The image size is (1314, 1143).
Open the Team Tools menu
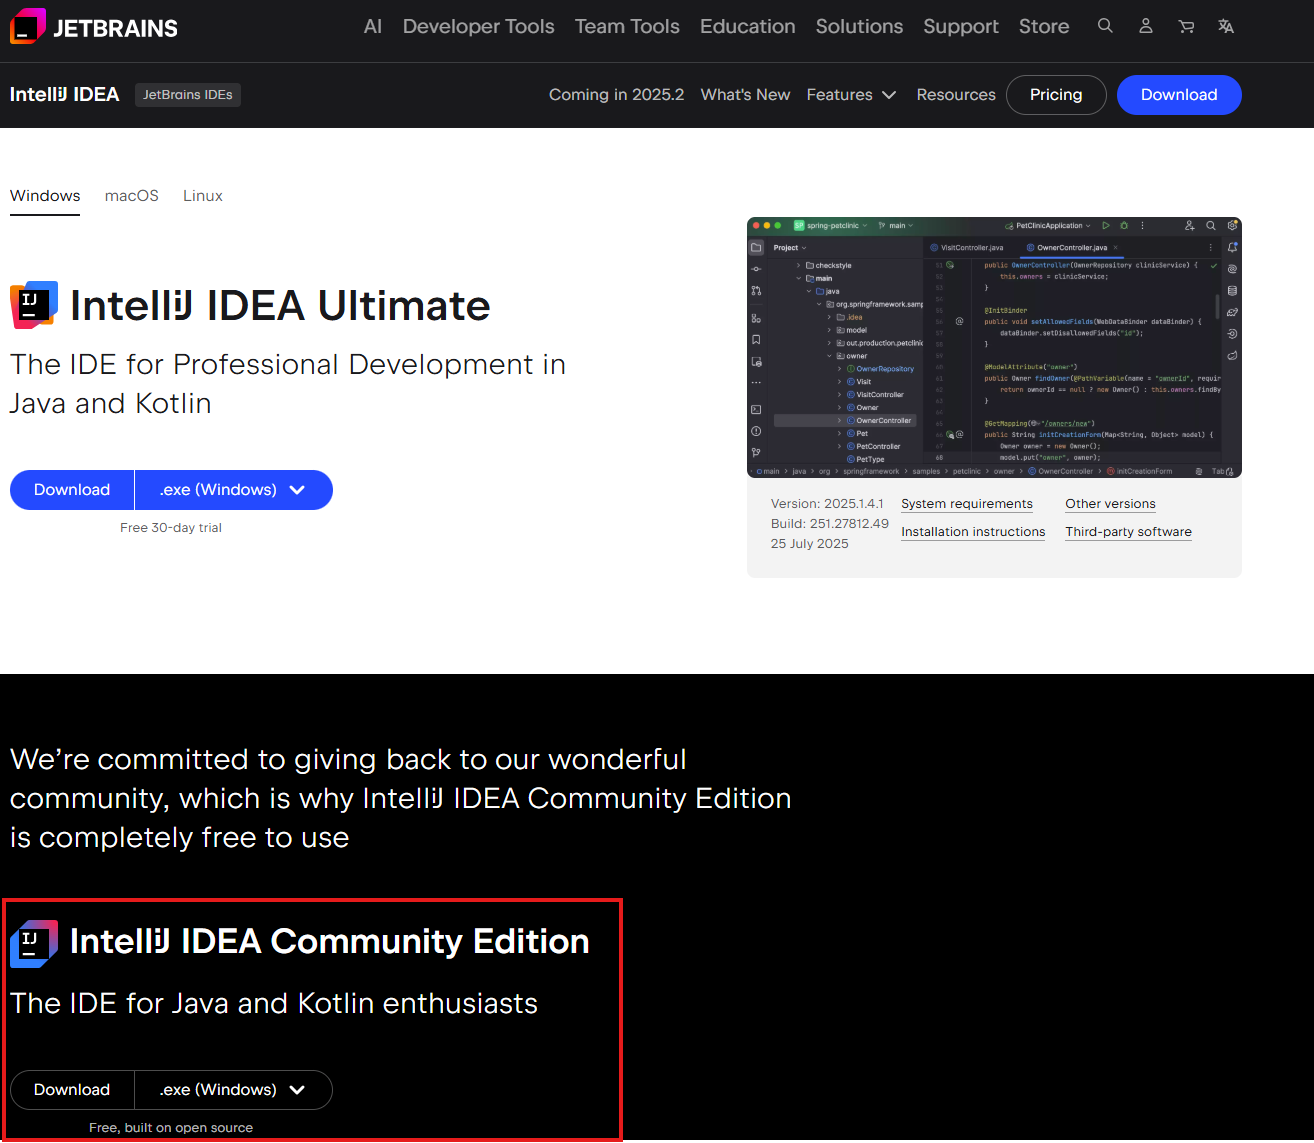[627, 27]
